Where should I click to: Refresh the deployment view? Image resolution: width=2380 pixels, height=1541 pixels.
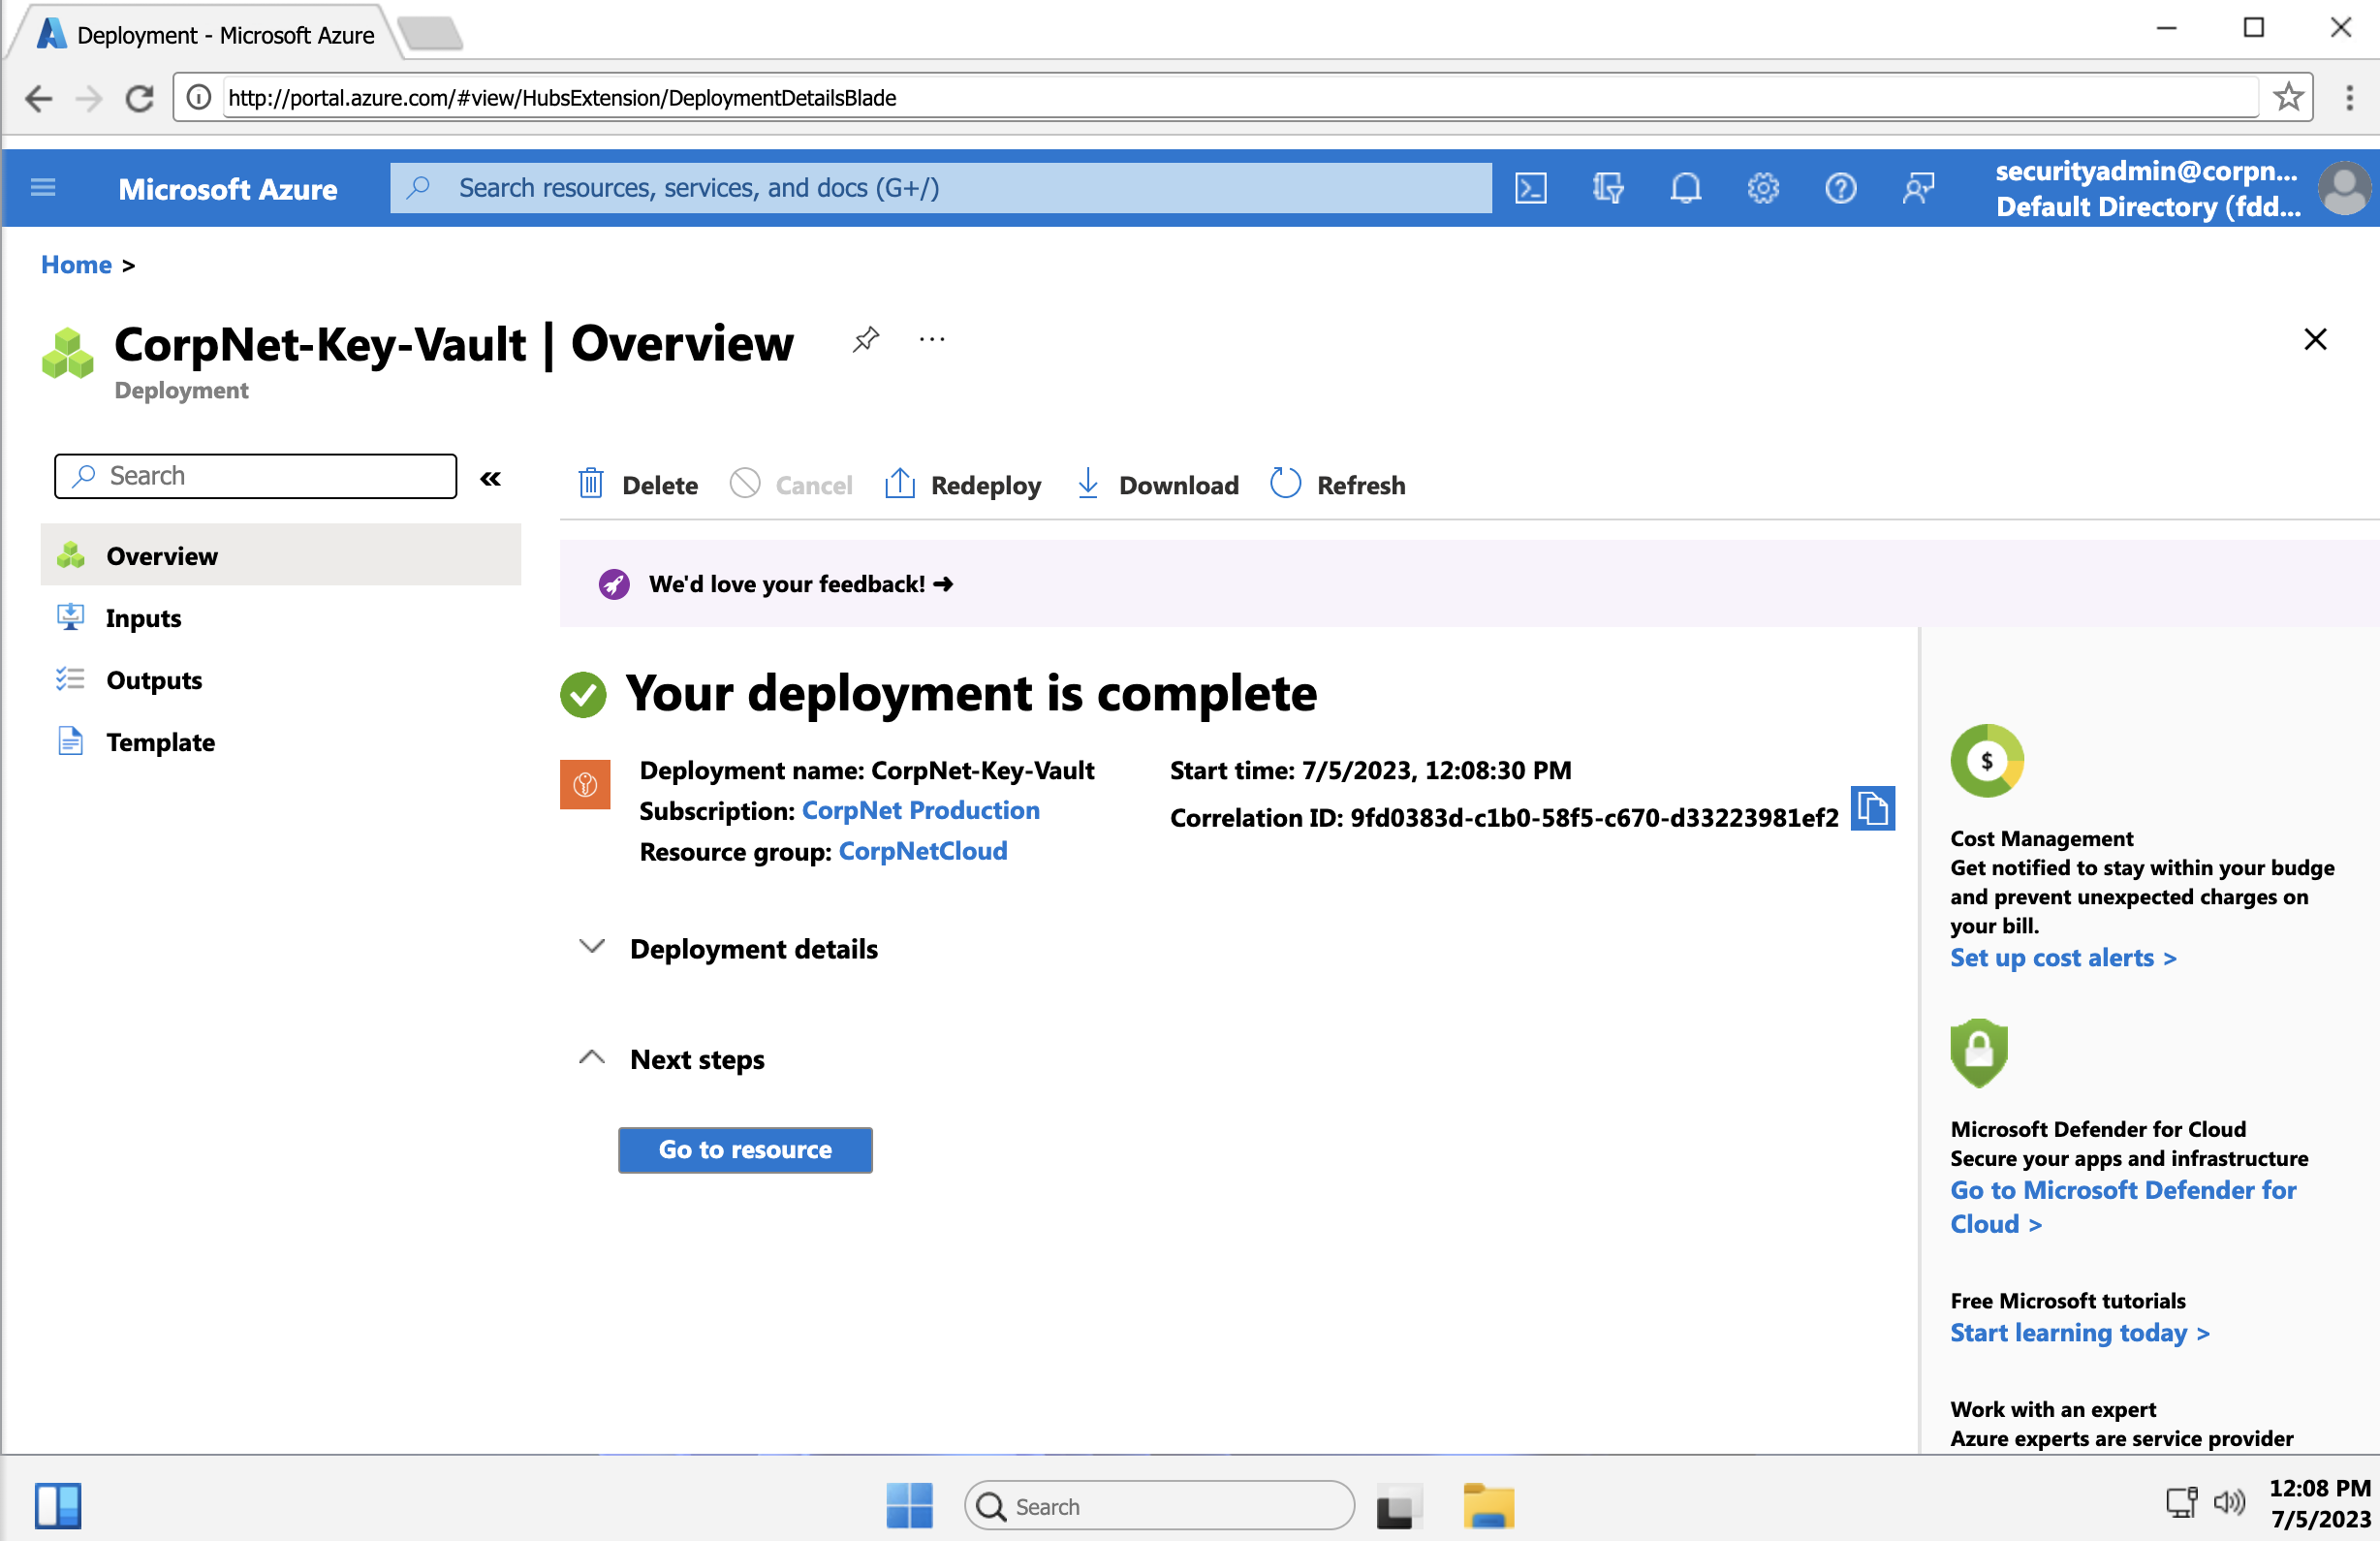coord(1338,484)
